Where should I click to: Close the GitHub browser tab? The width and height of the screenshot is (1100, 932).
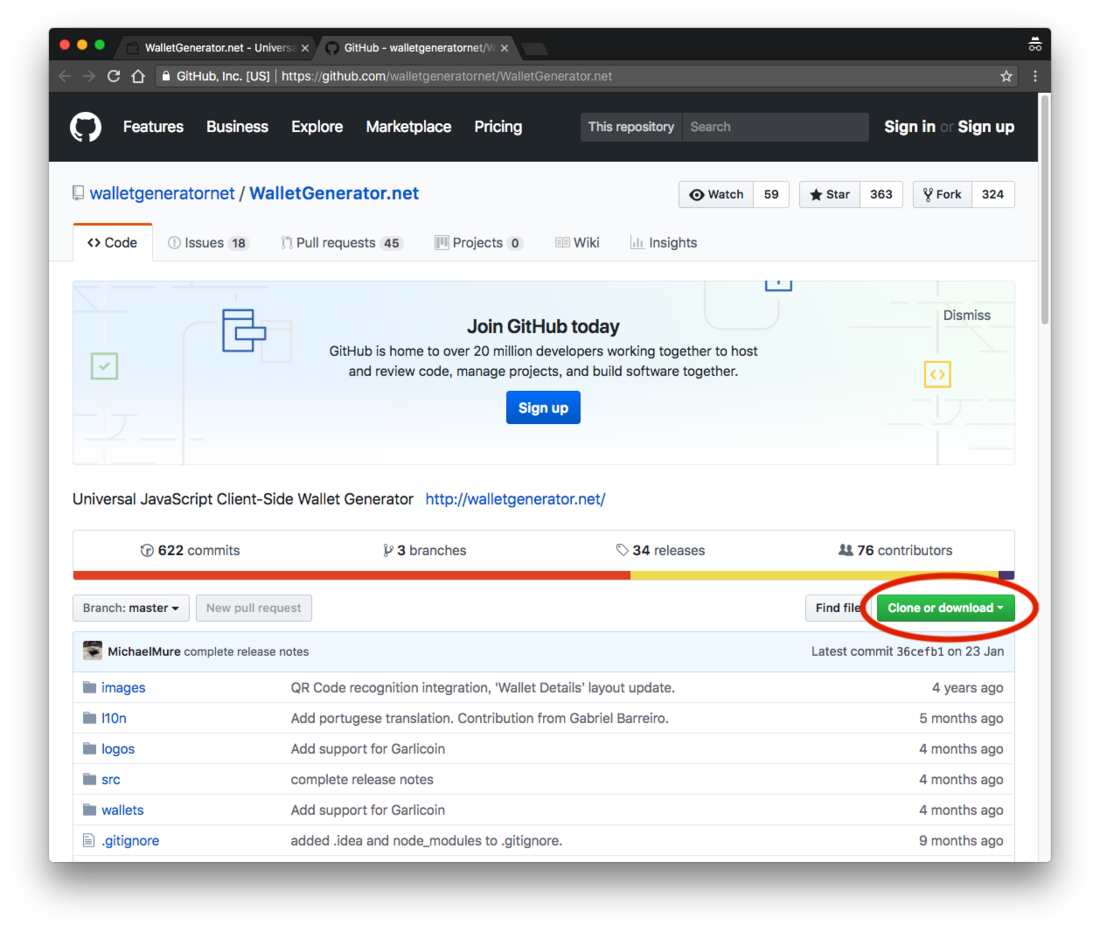click(504, 48)
